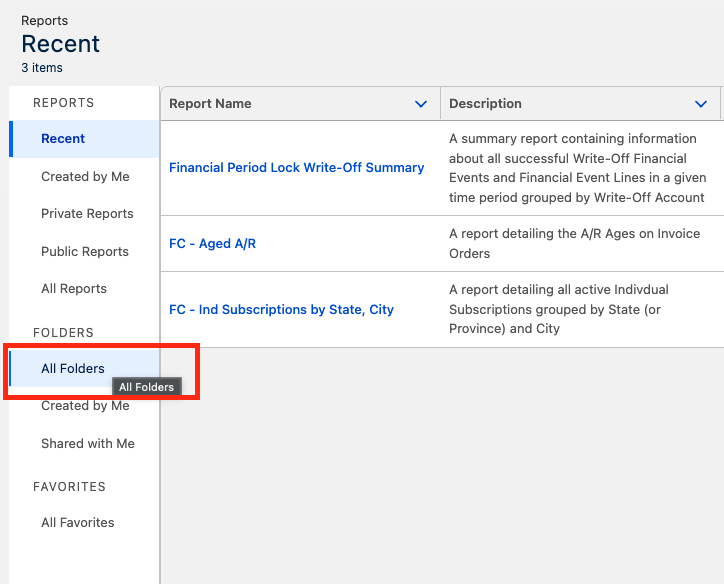Click the 'Recent' page title
The width and height of the screenshot is (724, 584).
pyautogui.click(x=60, y=44)
